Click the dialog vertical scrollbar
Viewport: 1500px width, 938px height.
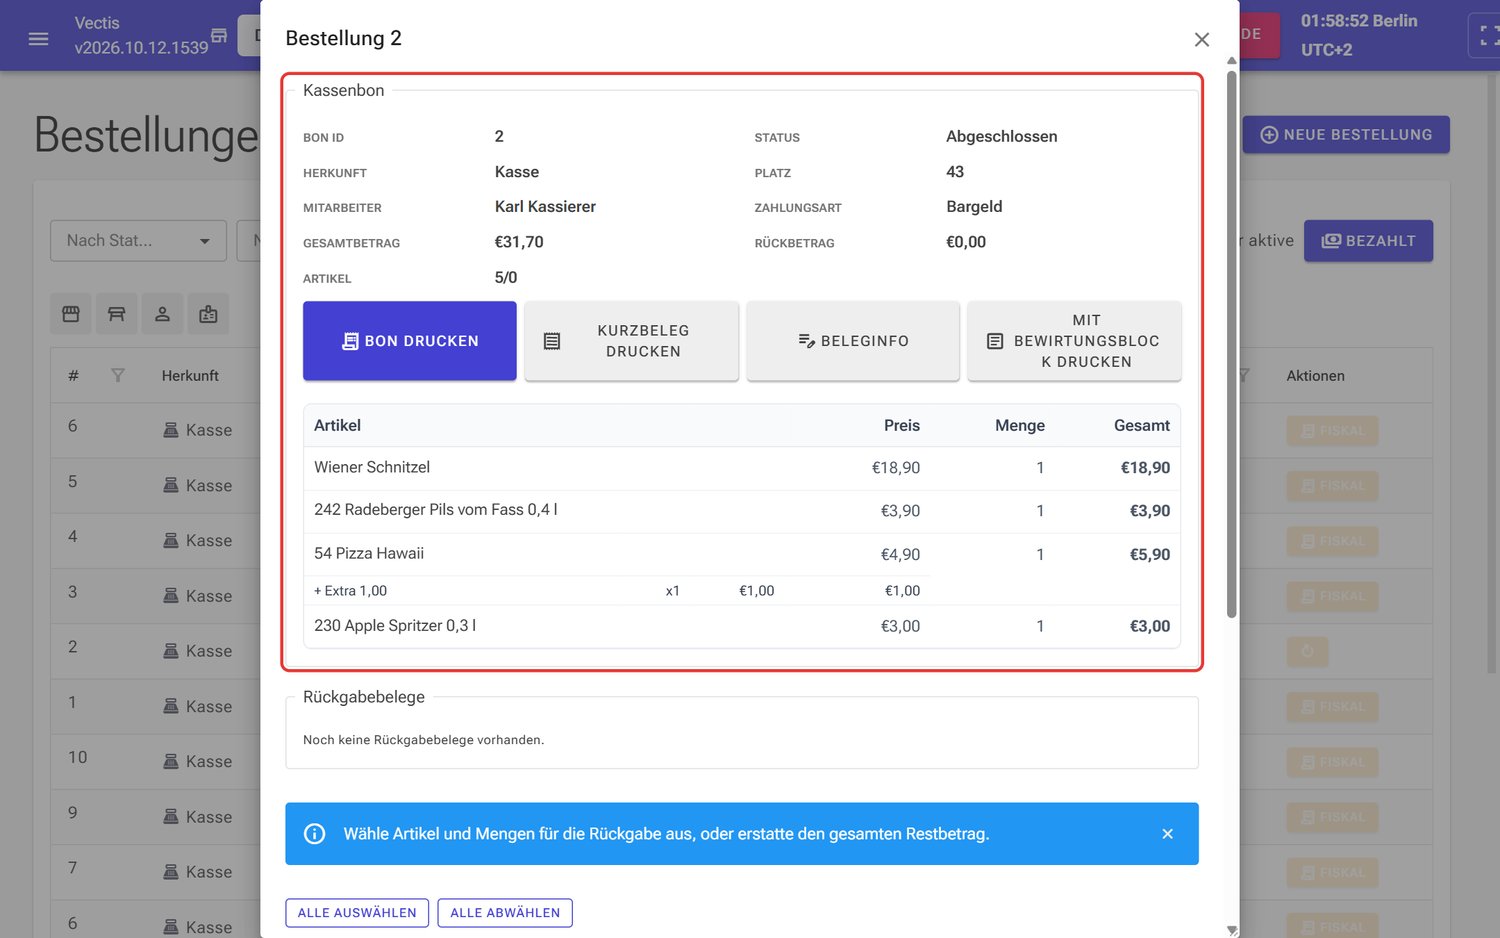pos(1232,343)
